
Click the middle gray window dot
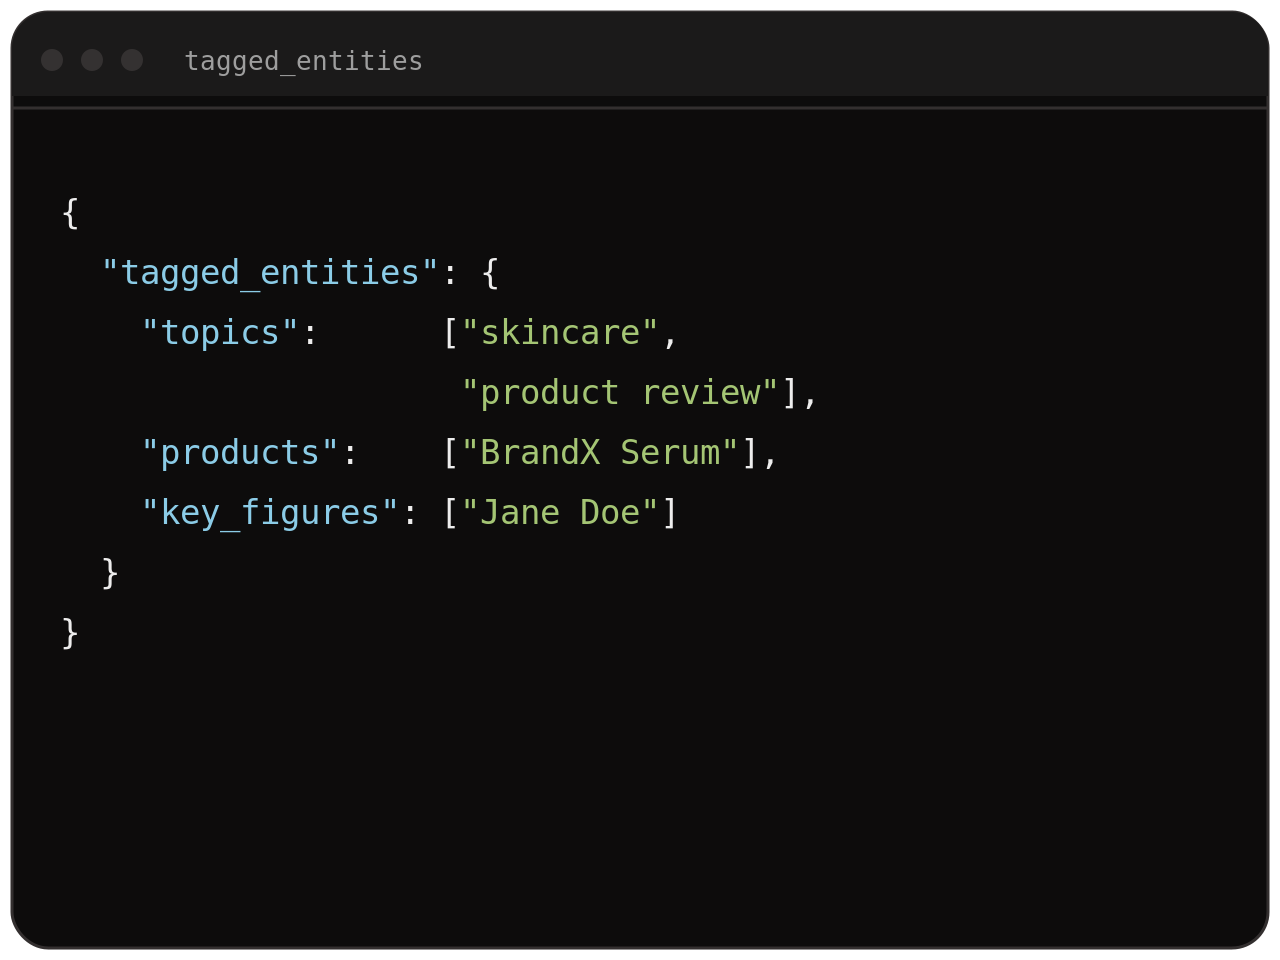(92, 60)
